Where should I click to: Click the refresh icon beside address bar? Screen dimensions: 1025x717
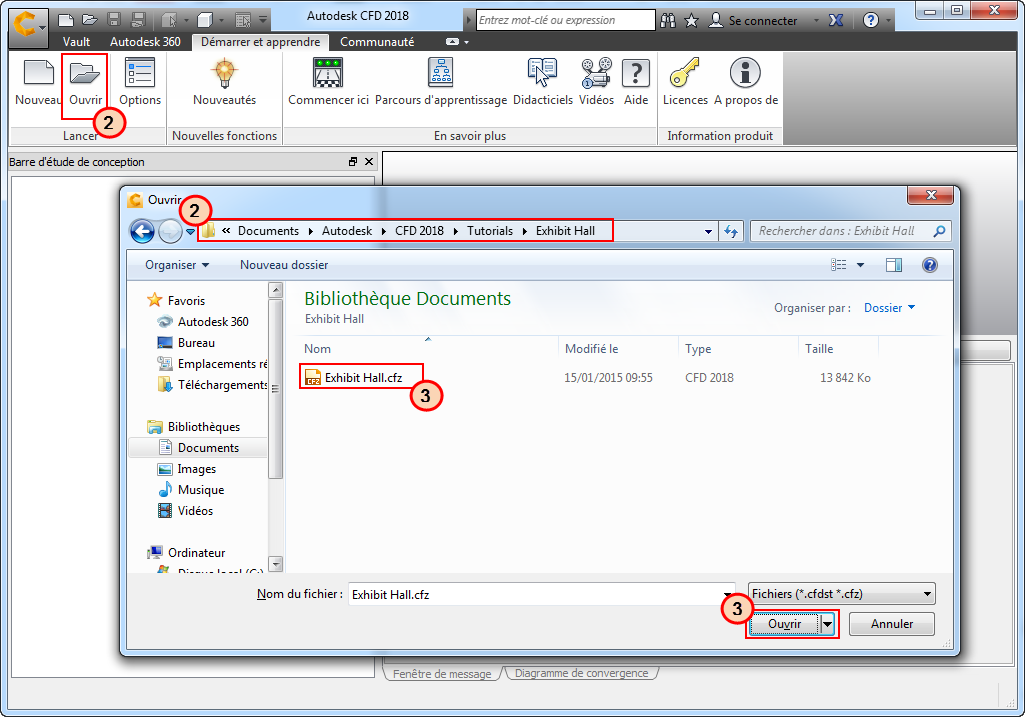click(731, 231)
